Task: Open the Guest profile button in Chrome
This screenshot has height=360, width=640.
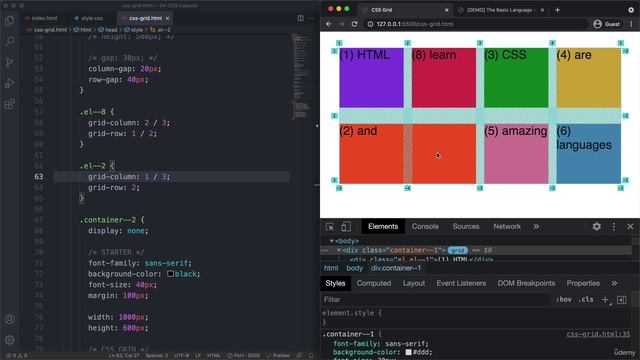Action: 607,24
